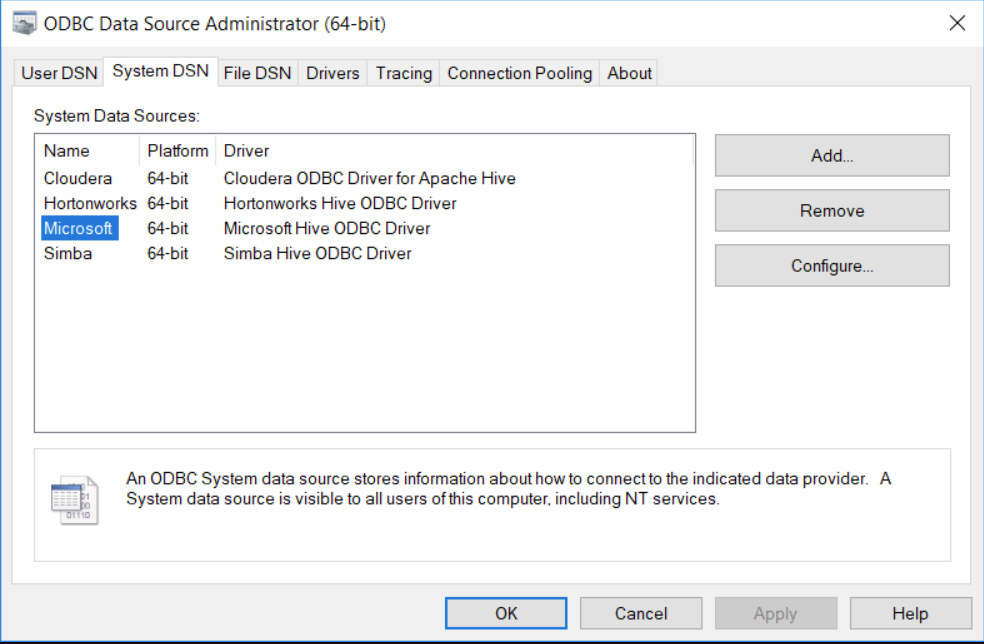984x644 pixels.
Task: Click 64-bit in the Hortonworks row
Action: coord(168,203)
